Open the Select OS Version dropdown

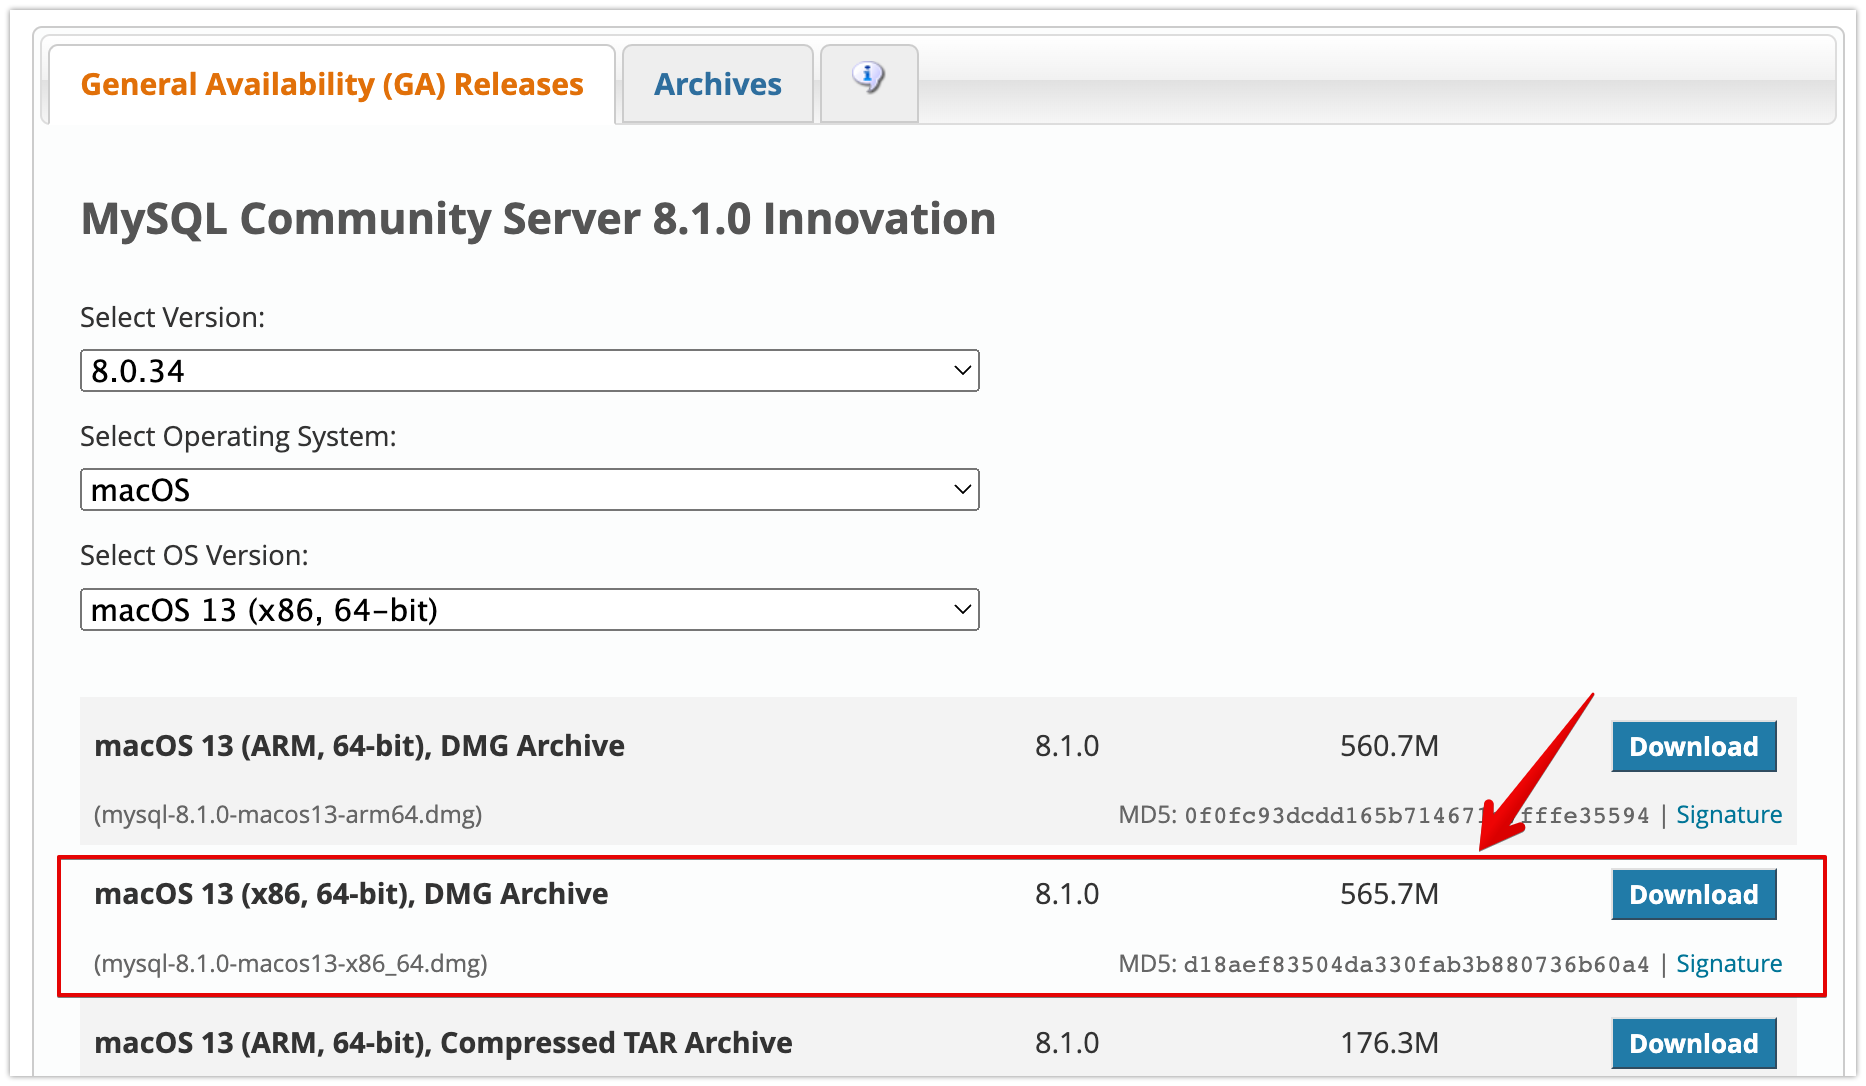528,610
